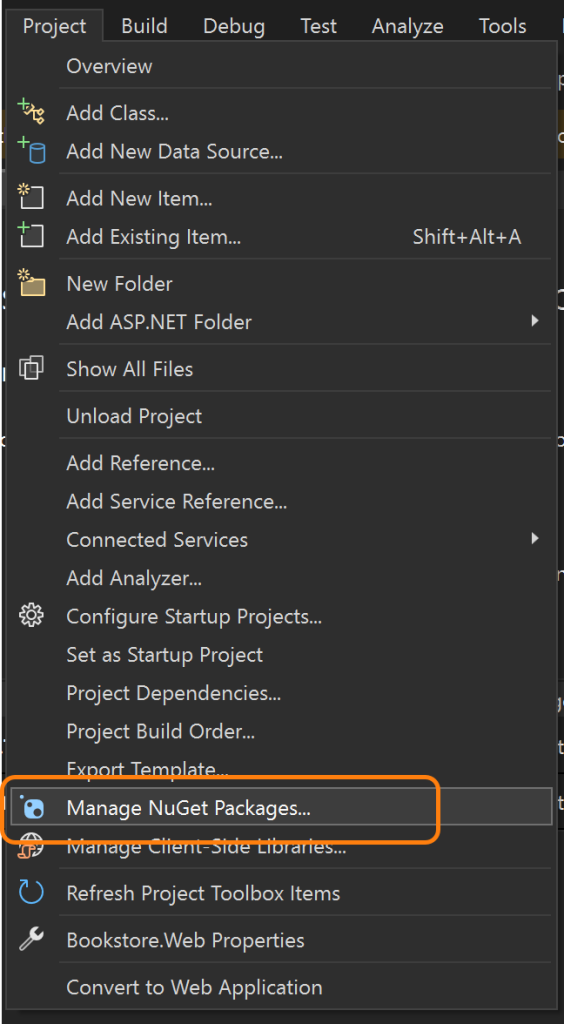
Task: Open Connected Services entry
Action: click(x=281, y=539)
